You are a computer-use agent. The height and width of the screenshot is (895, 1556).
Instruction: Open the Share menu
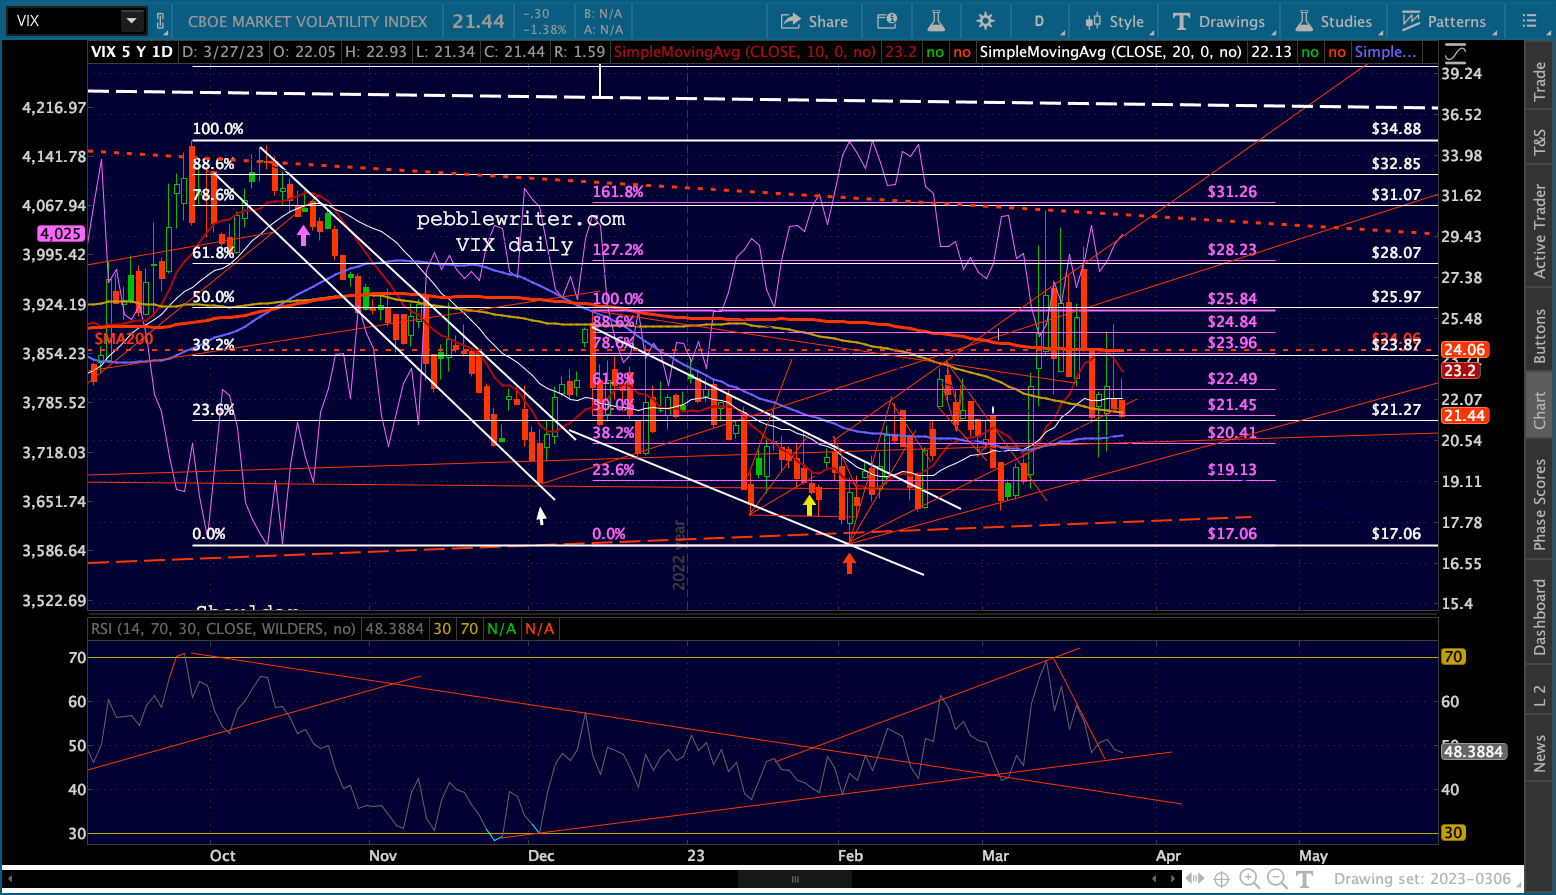tap(814, 21)
